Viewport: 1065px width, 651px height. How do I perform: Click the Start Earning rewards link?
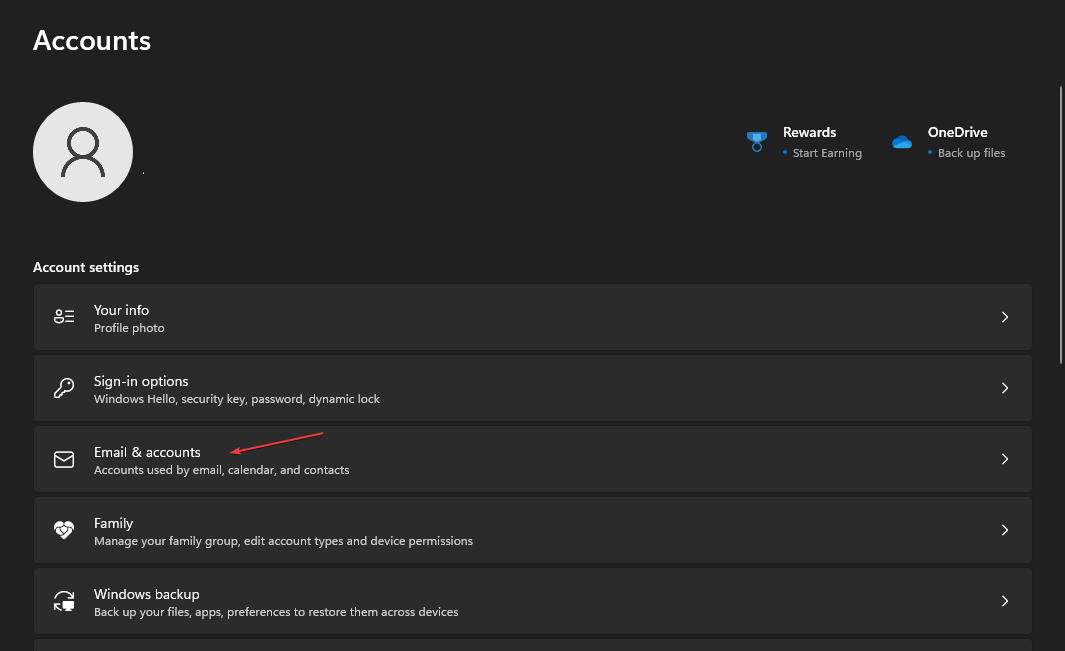pyautogui.click(x=826, y=153)
